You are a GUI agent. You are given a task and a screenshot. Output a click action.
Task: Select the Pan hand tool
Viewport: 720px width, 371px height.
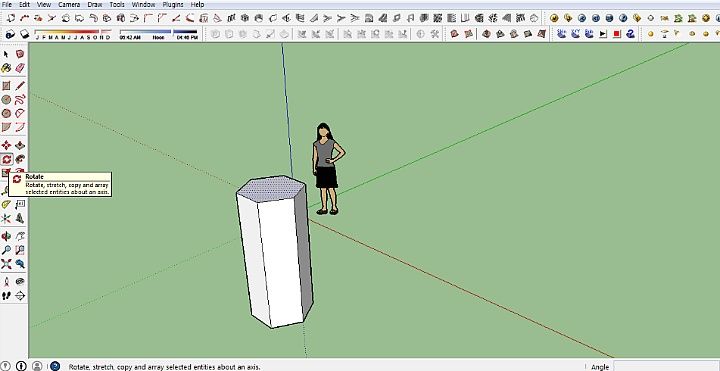[20, 236]
